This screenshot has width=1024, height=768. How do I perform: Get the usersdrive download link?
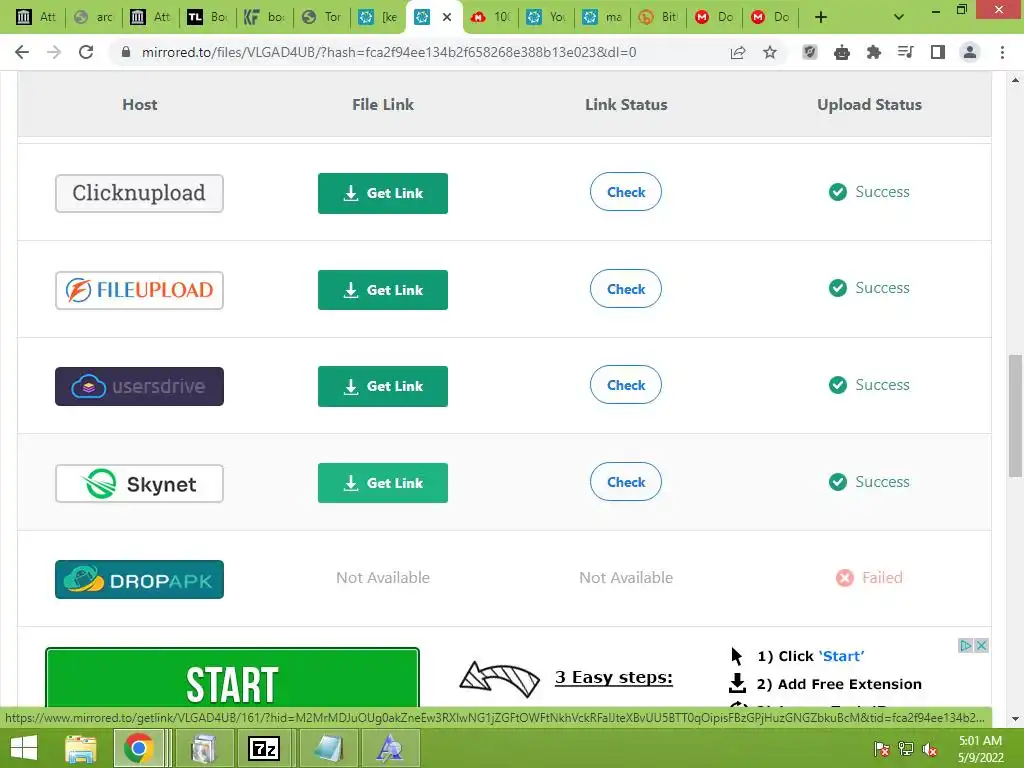pos(383,387)
